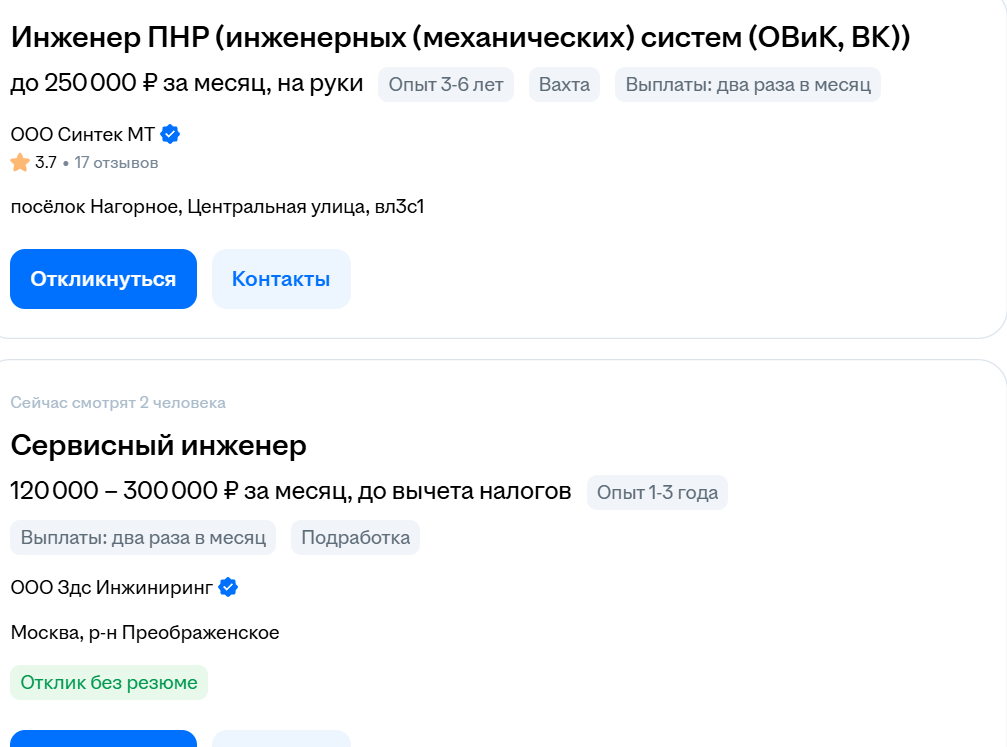The height and width of the screenshot is (747, 1007).
Task: Click verified badge beside ООО Здс Инжиниринг
Action: coord(228,587)
